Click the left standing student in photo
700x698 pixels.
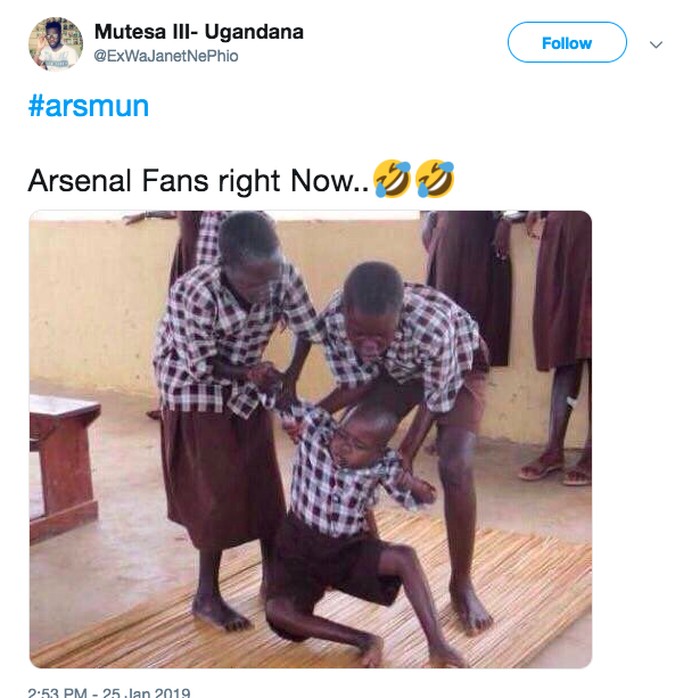[x=225, y=400]
